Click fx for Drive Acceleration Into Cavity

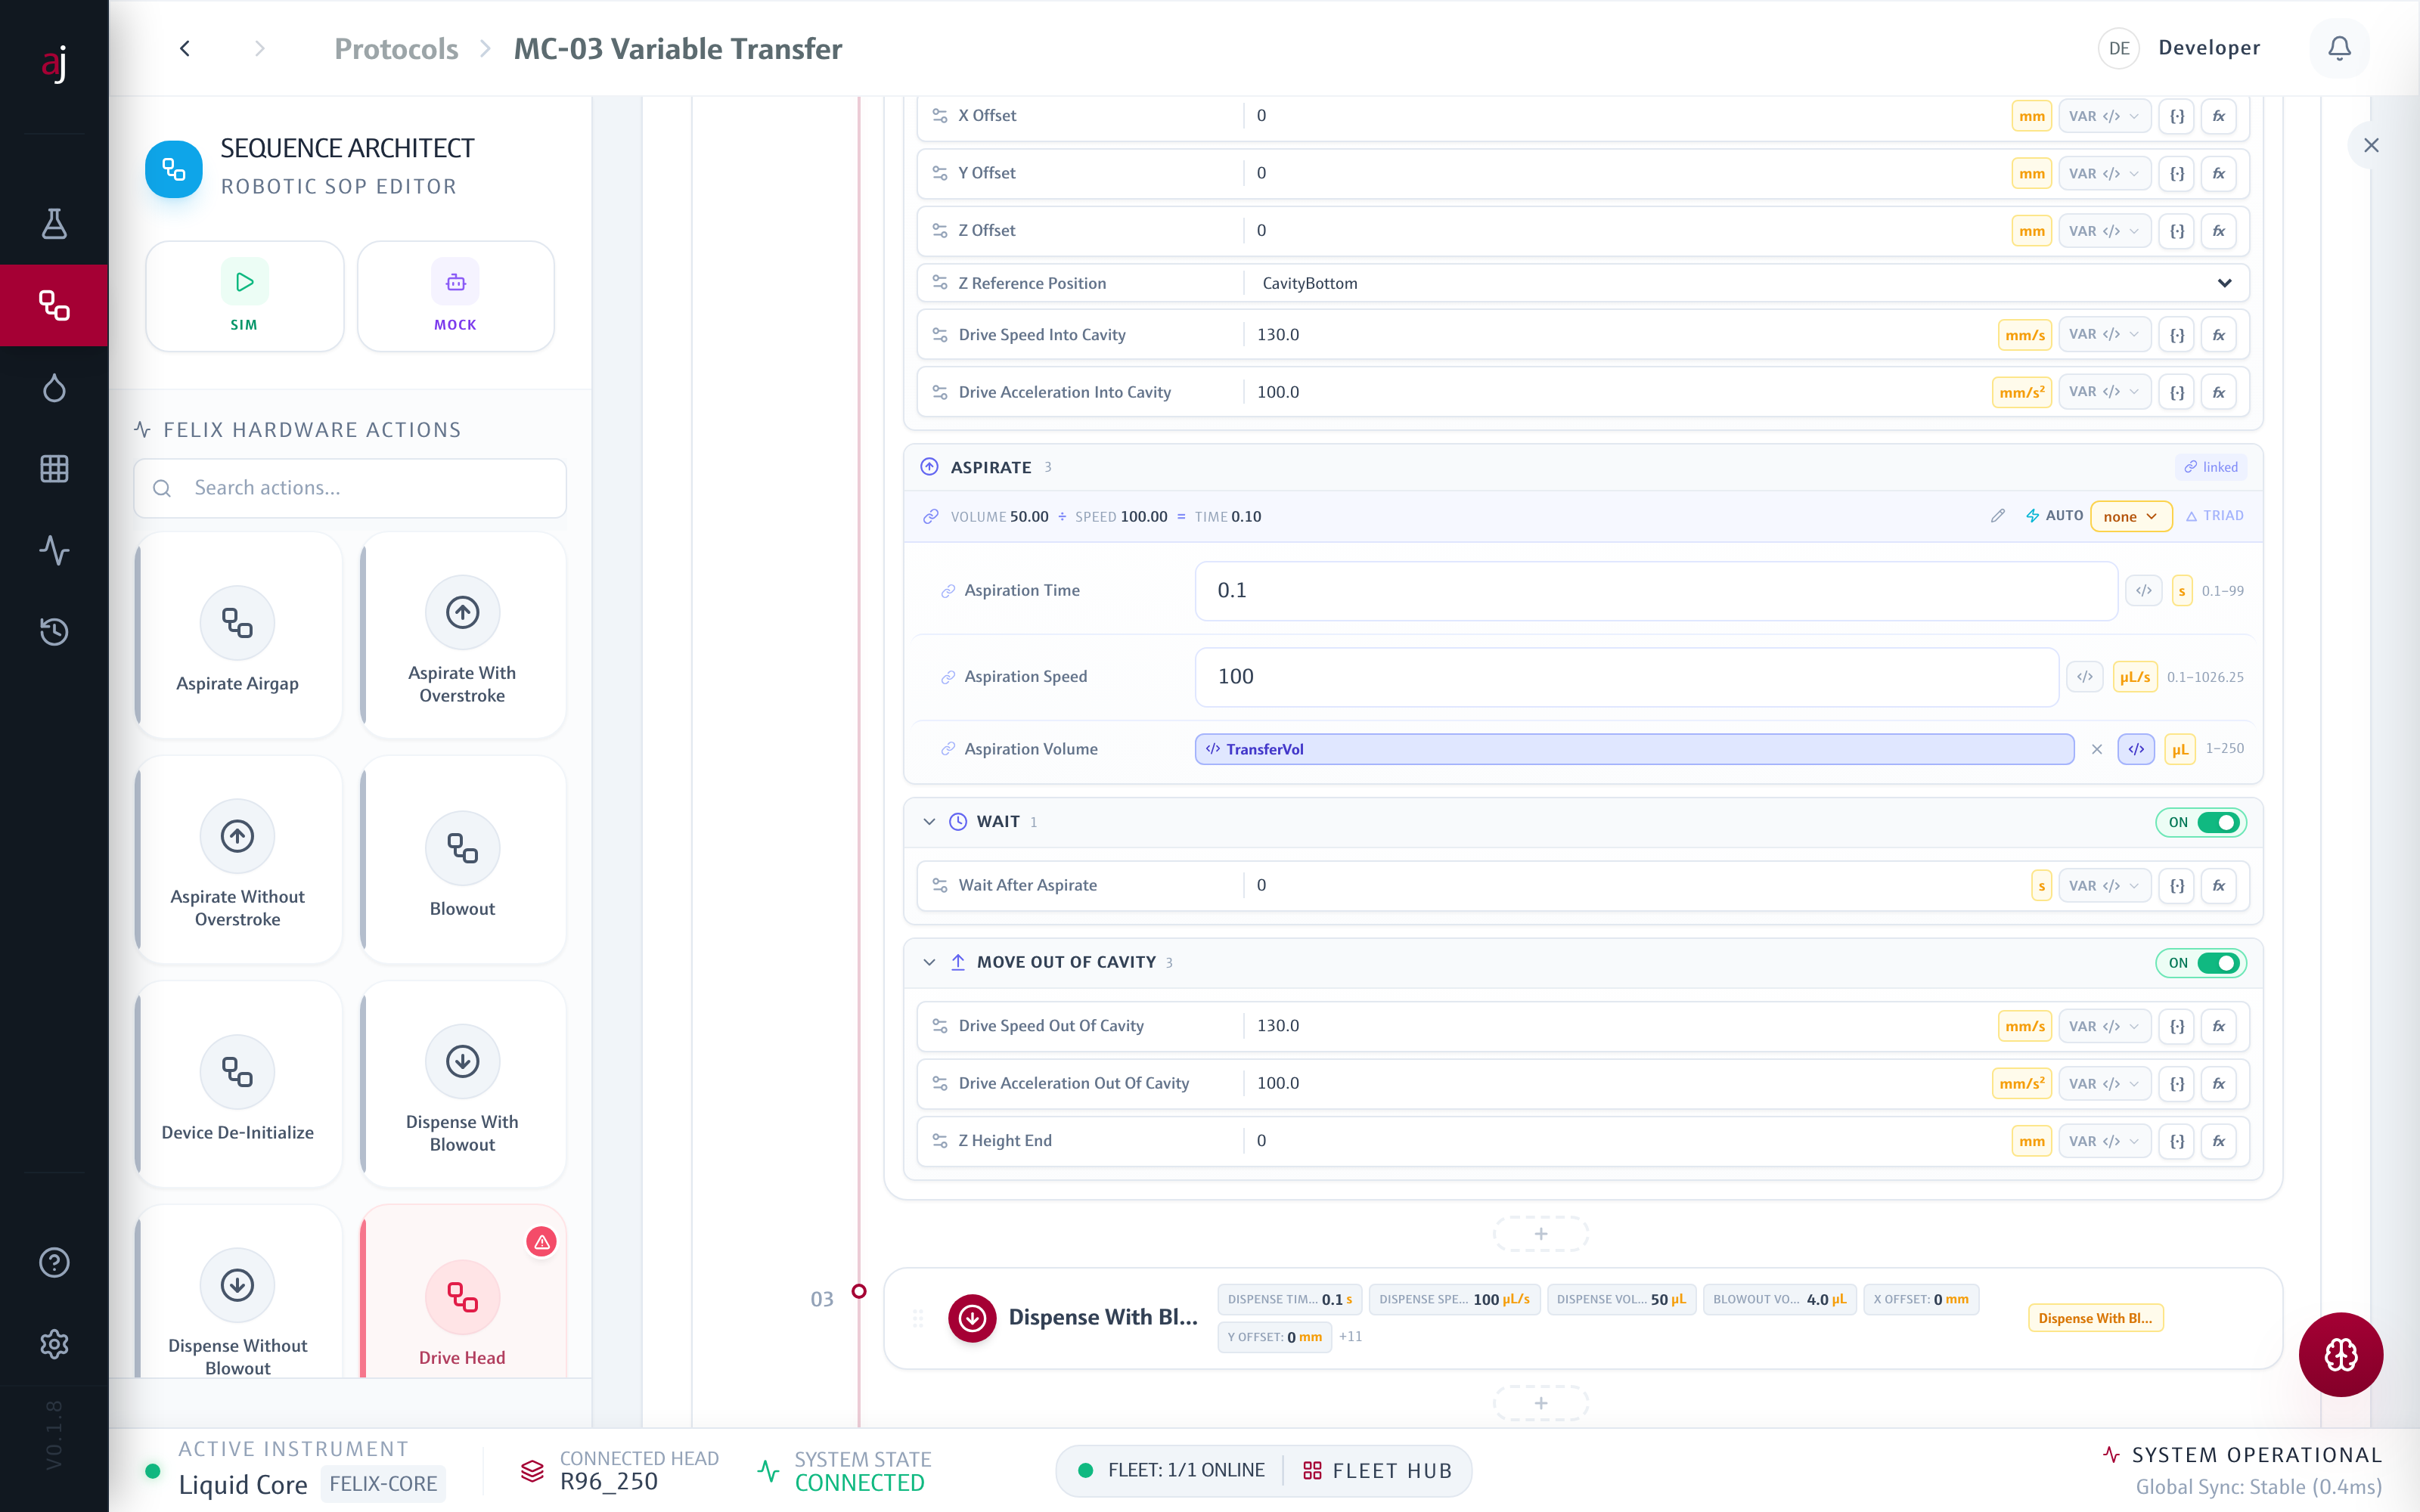[x=2219, y=392]
